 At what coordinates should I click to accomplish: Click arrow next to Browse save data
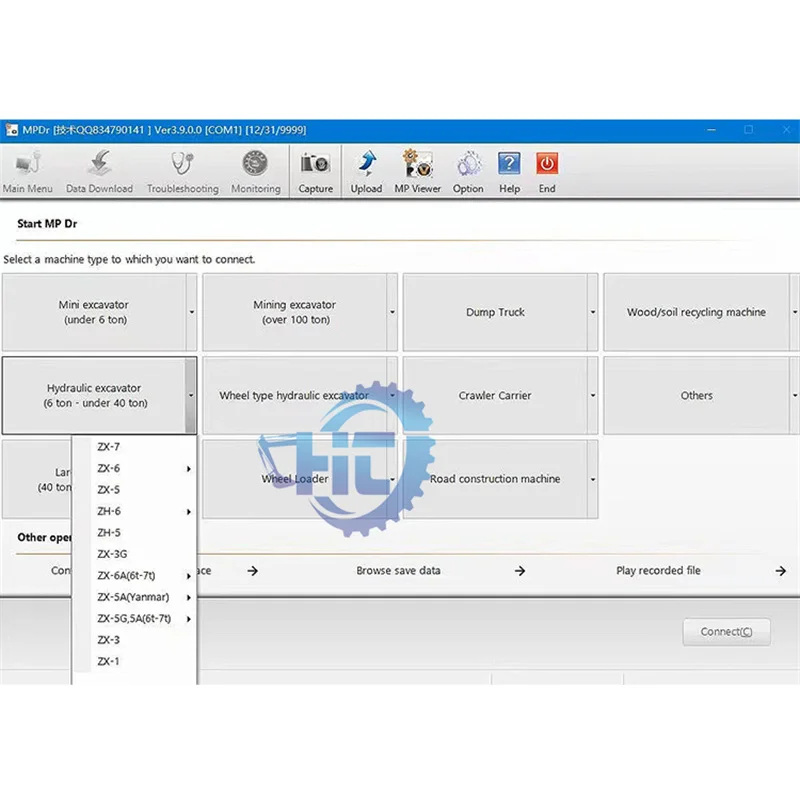(520, 571)
